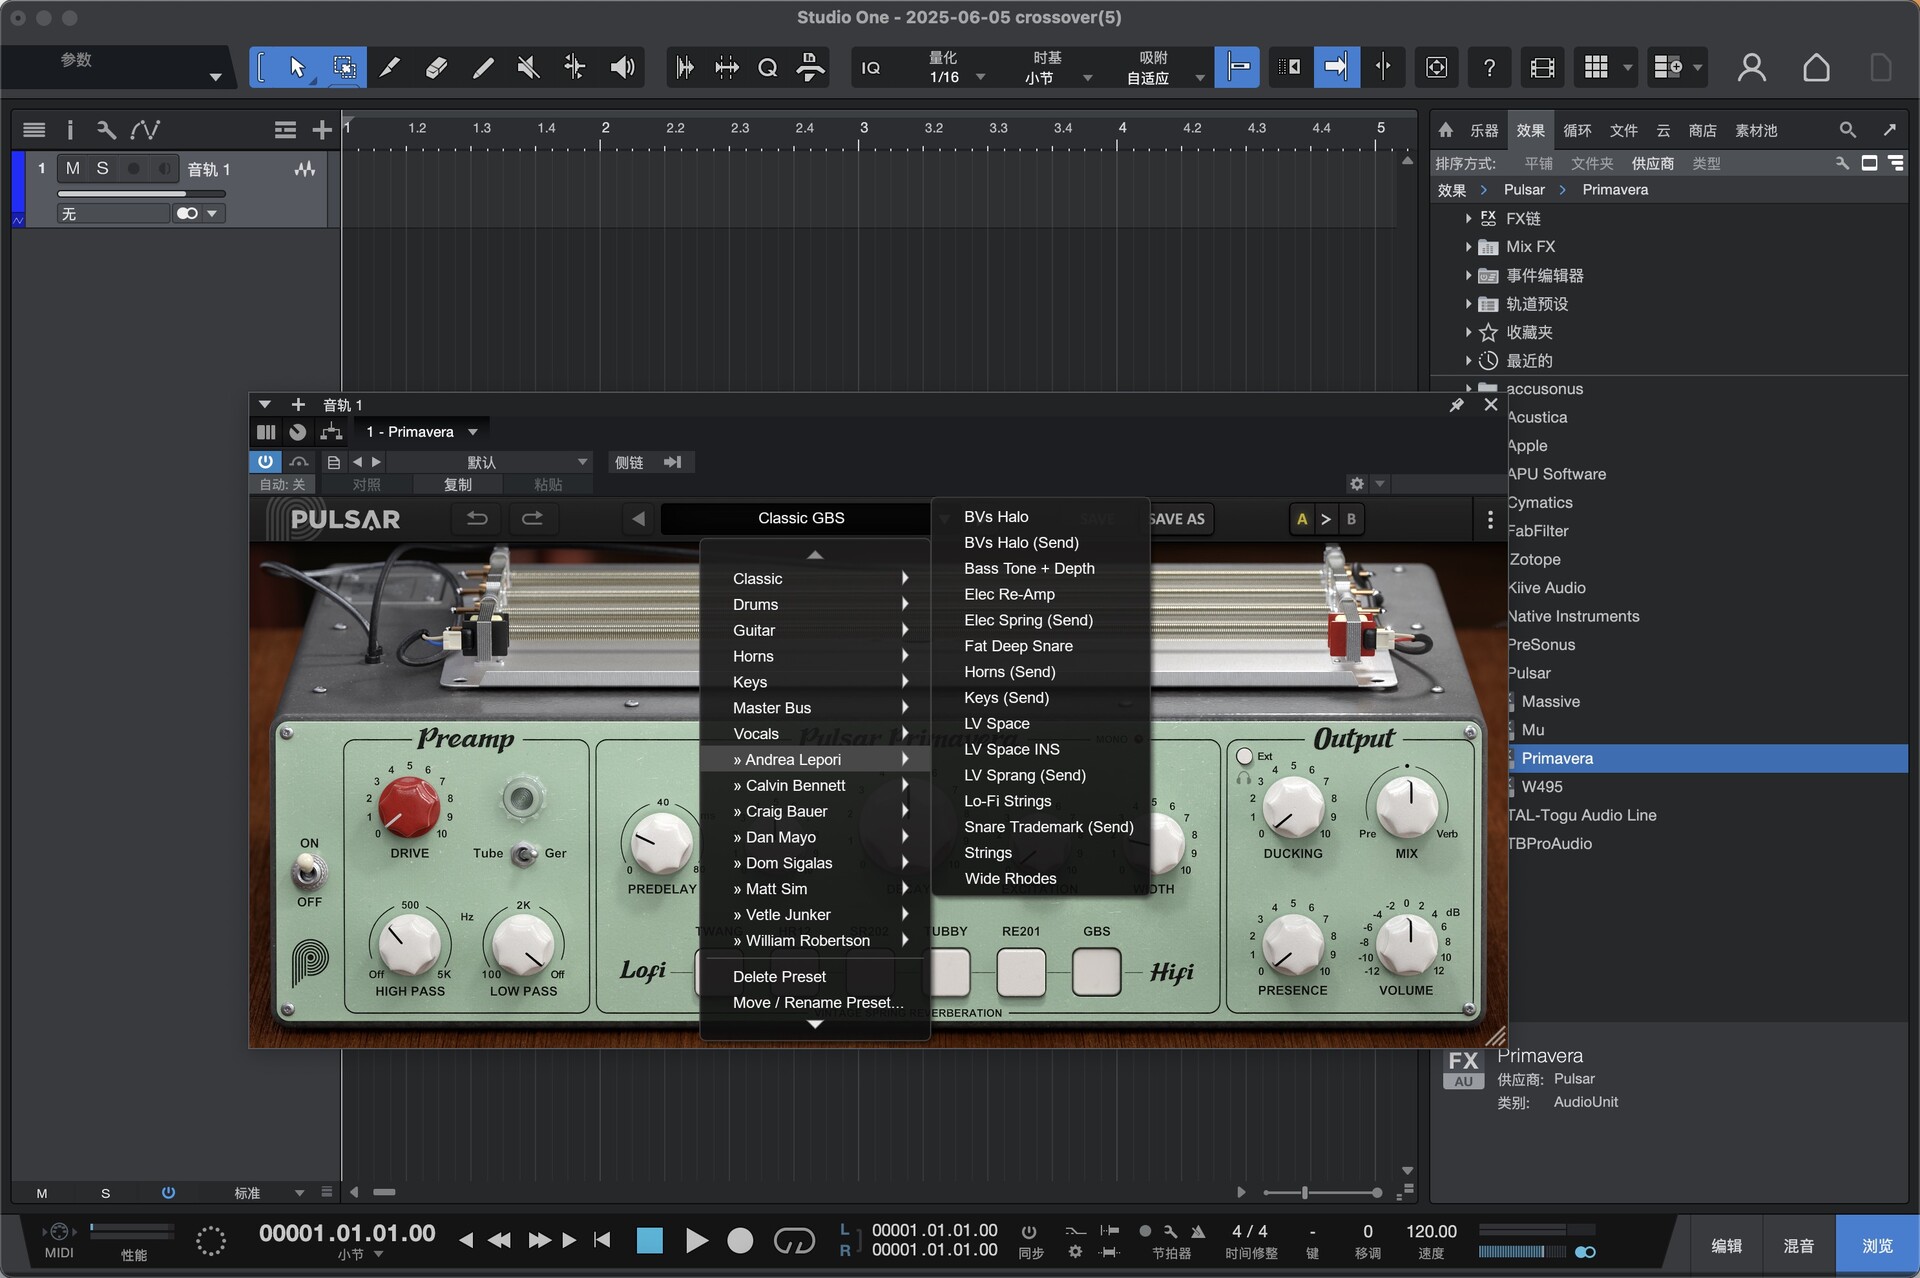This screenshot has width=1920, height=1278.
Task: Activate the Listen speaker tool
Action: coord(622,67)
